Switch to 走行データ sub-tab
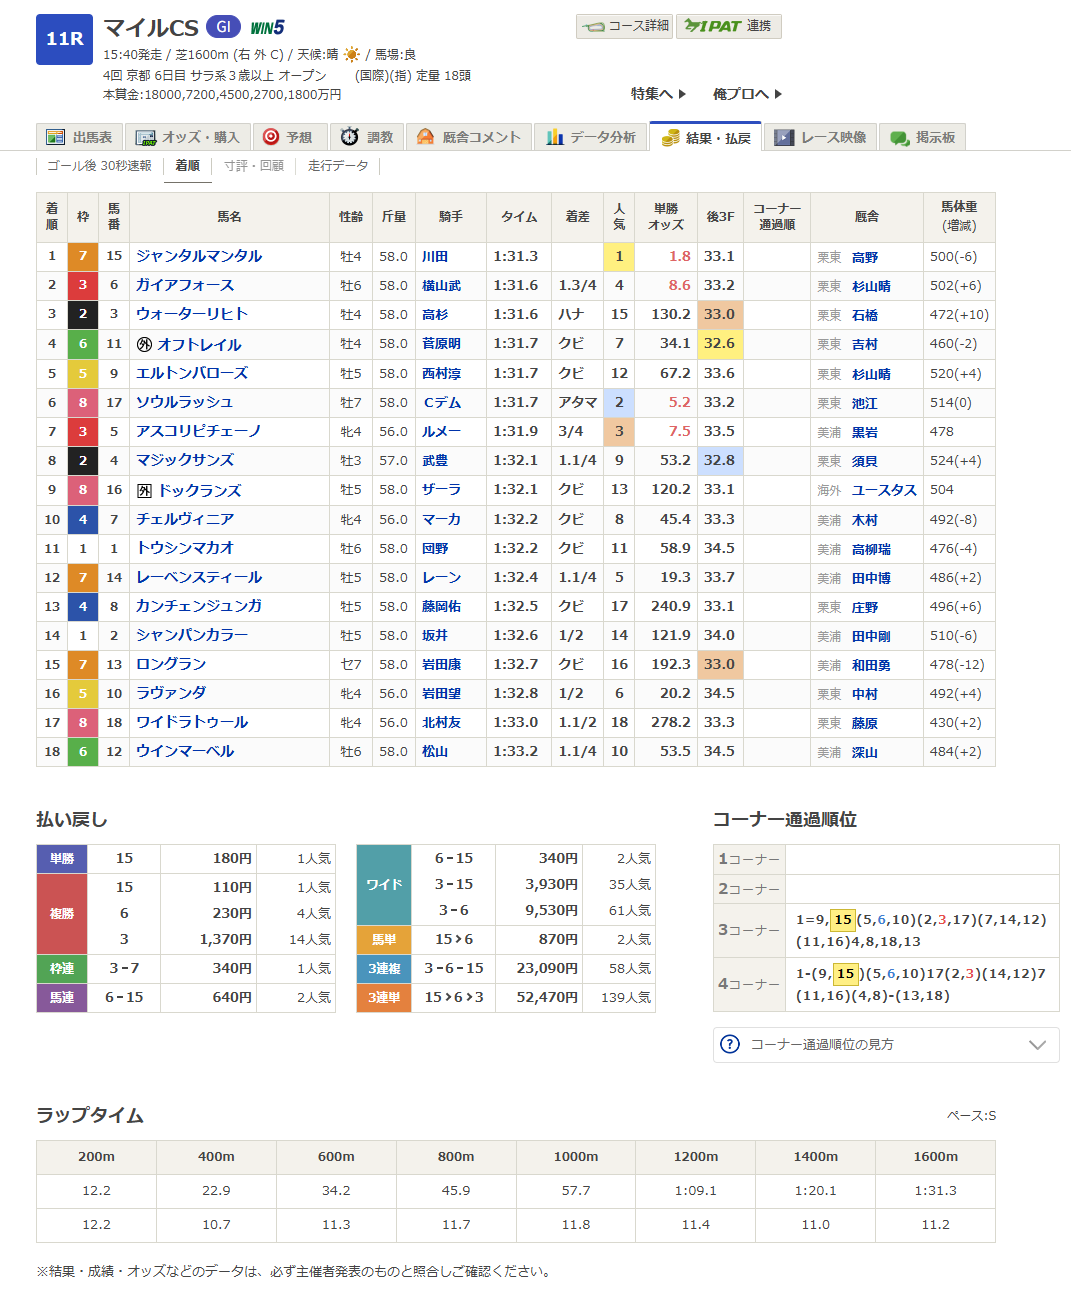This screenshot has height=1295, width=1071. [x=338, y=166]
